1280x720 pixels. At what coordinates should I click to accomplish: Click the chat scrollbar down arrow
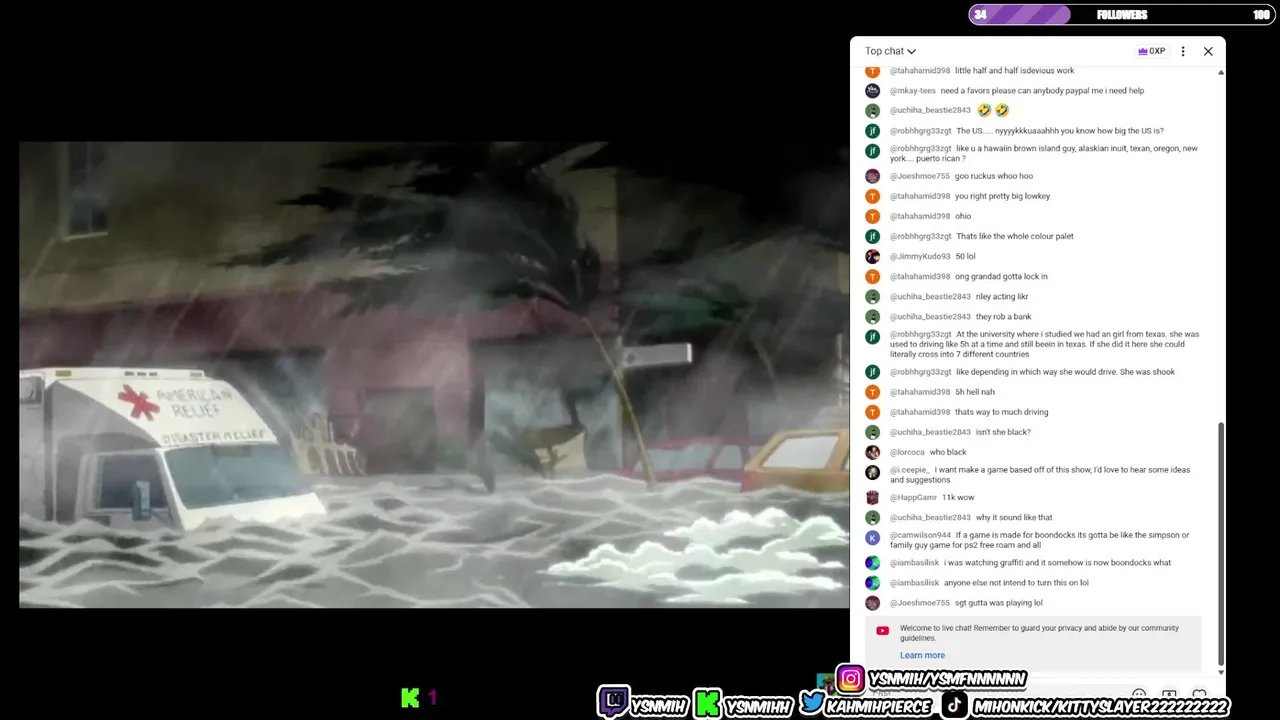(1221, 672)
